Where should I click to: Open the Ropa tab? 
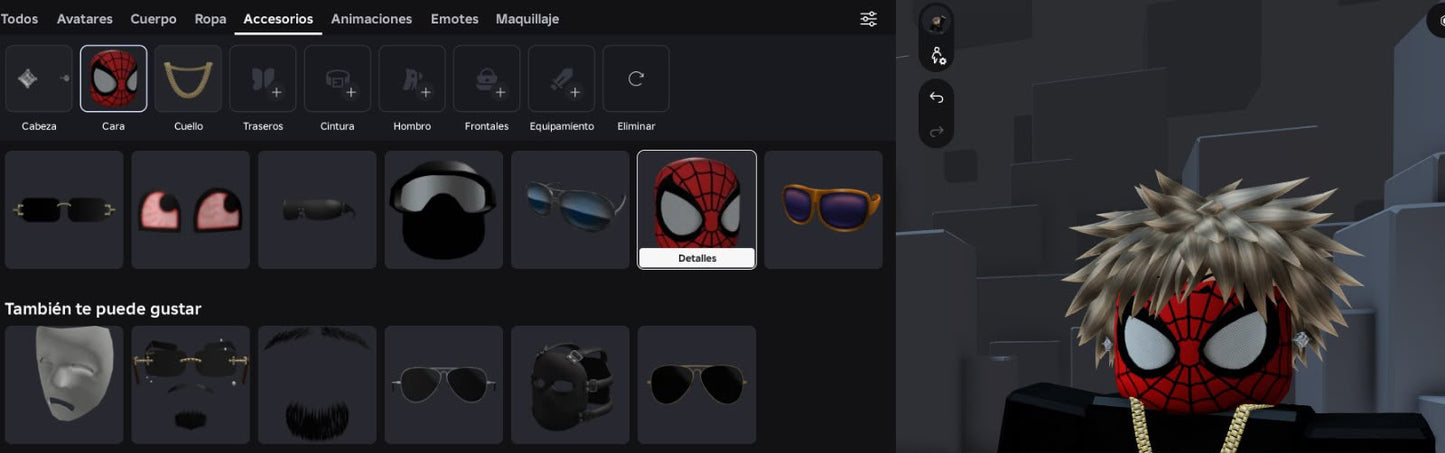coord(210,19)
